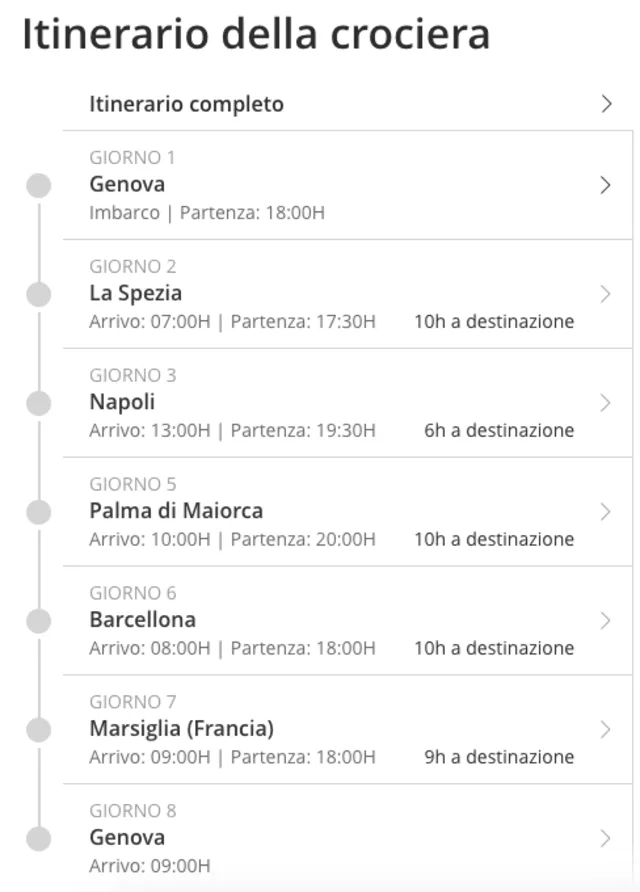Click the Giorno 8 Genova chevron arrow
640x892 pixels.
pyautogui.click(x=605, y=838)
